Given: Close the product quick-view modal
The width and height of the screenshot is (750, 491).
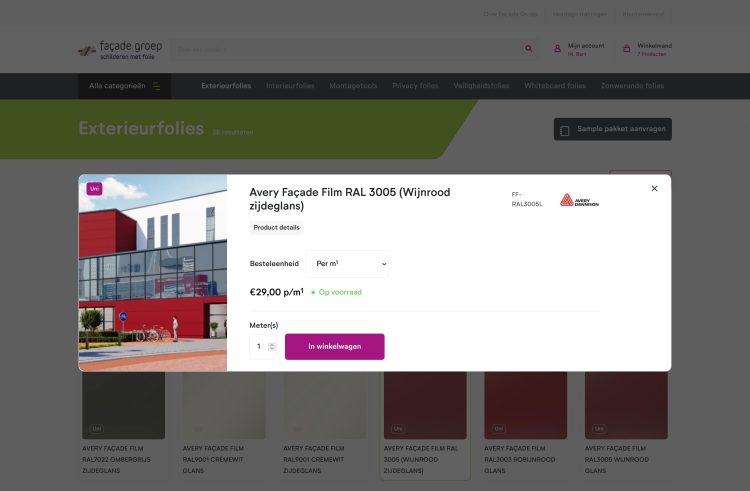Looking at the screenshot, I should click(x=654, y=188).
